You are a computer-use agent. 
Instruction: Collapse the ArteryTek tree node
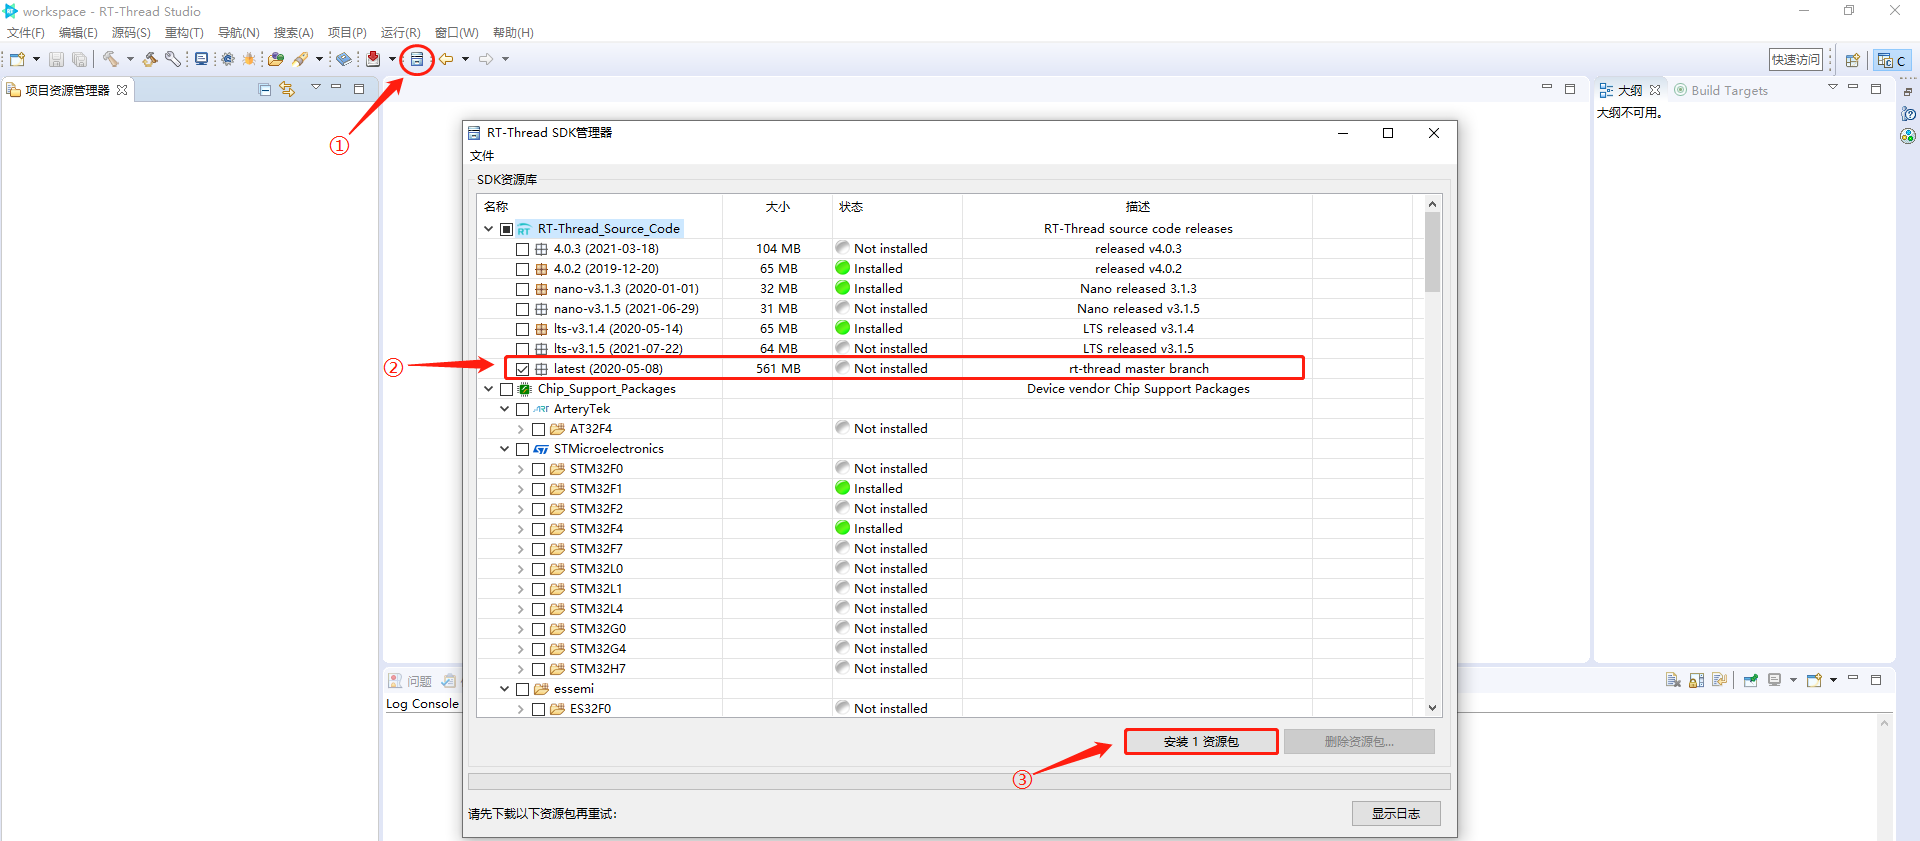(x=505, y=409)
